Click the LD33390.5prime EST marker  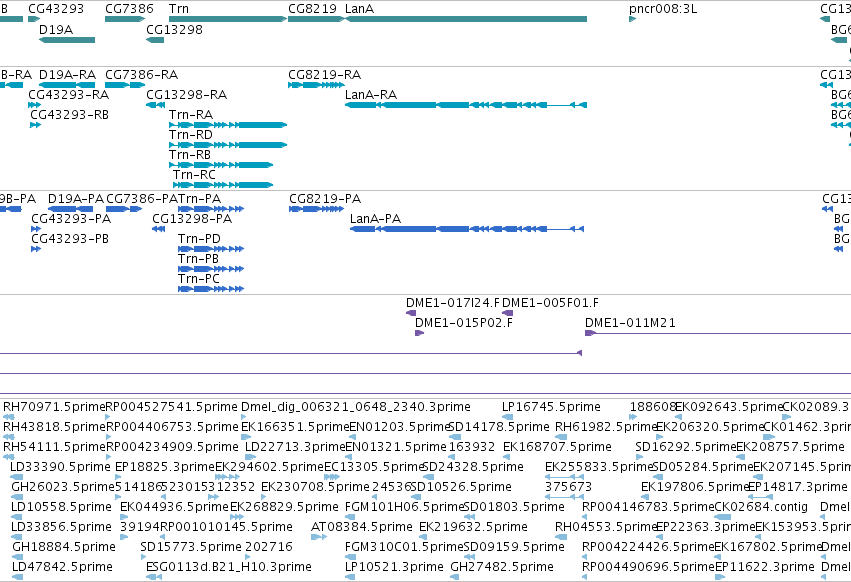coord(16,478)
